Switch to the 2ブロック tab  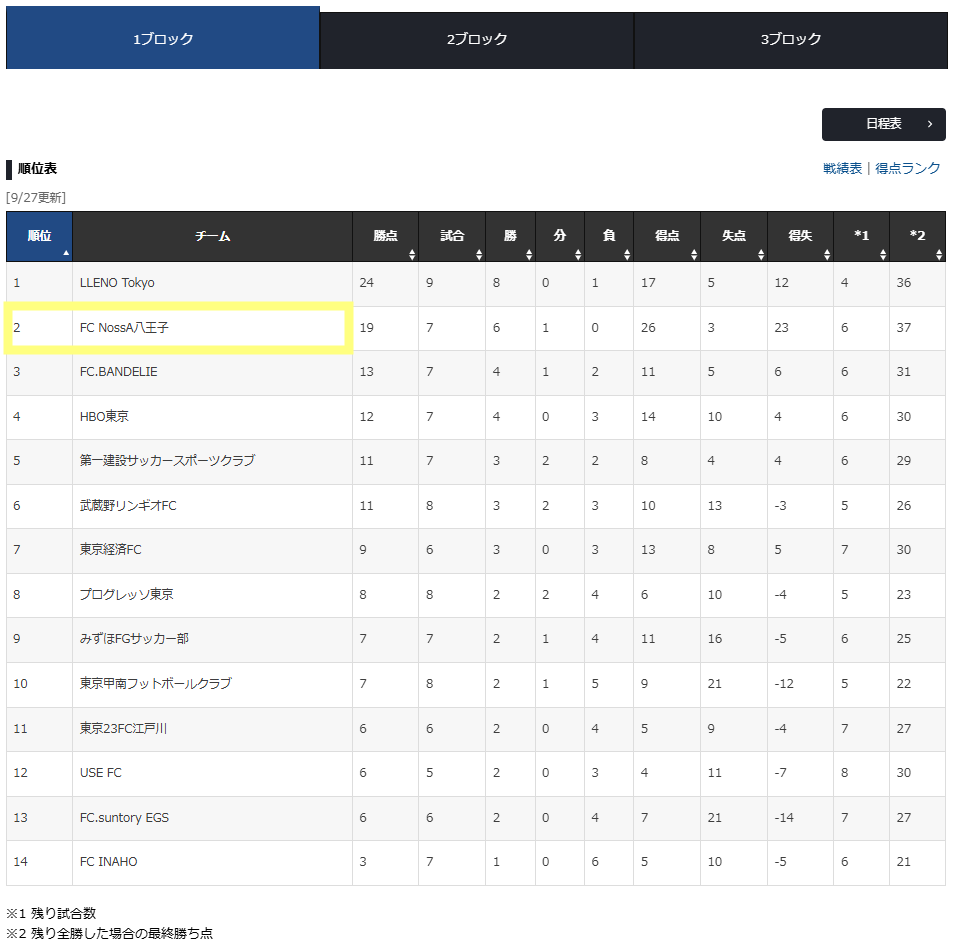[477, 40]
